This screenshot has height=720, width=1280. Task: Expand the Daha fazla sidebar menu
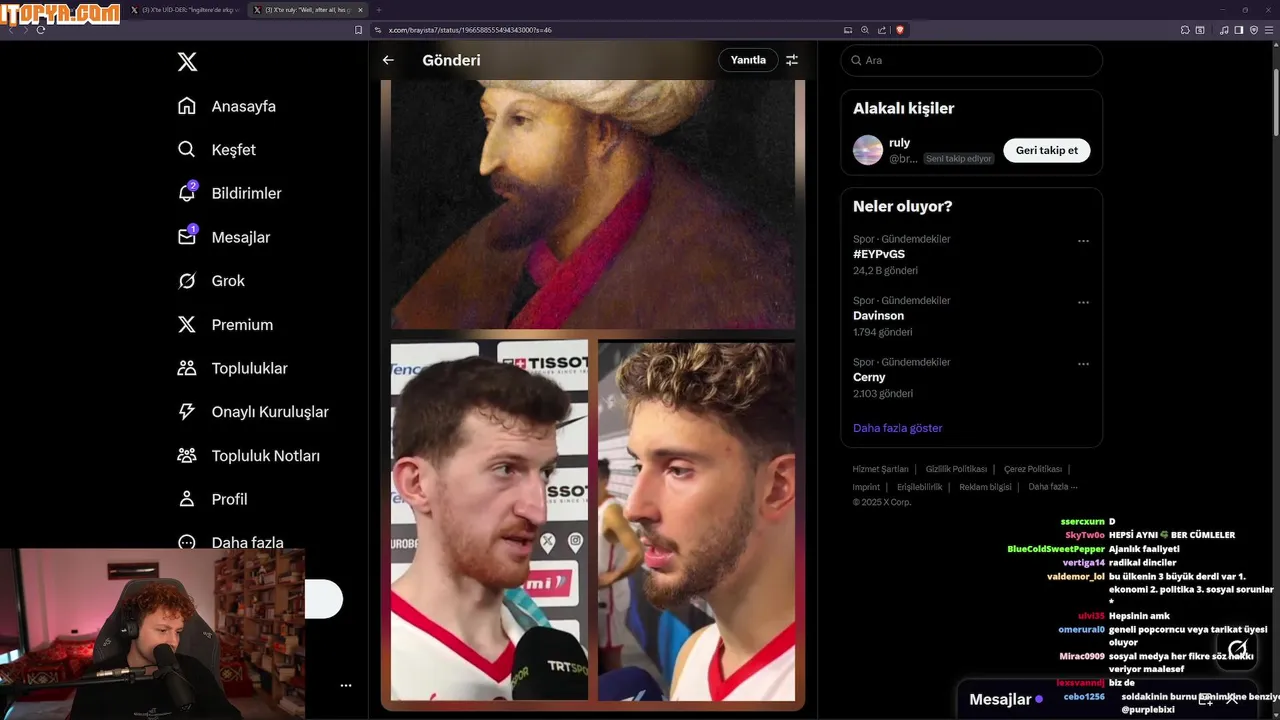(230, 542)
